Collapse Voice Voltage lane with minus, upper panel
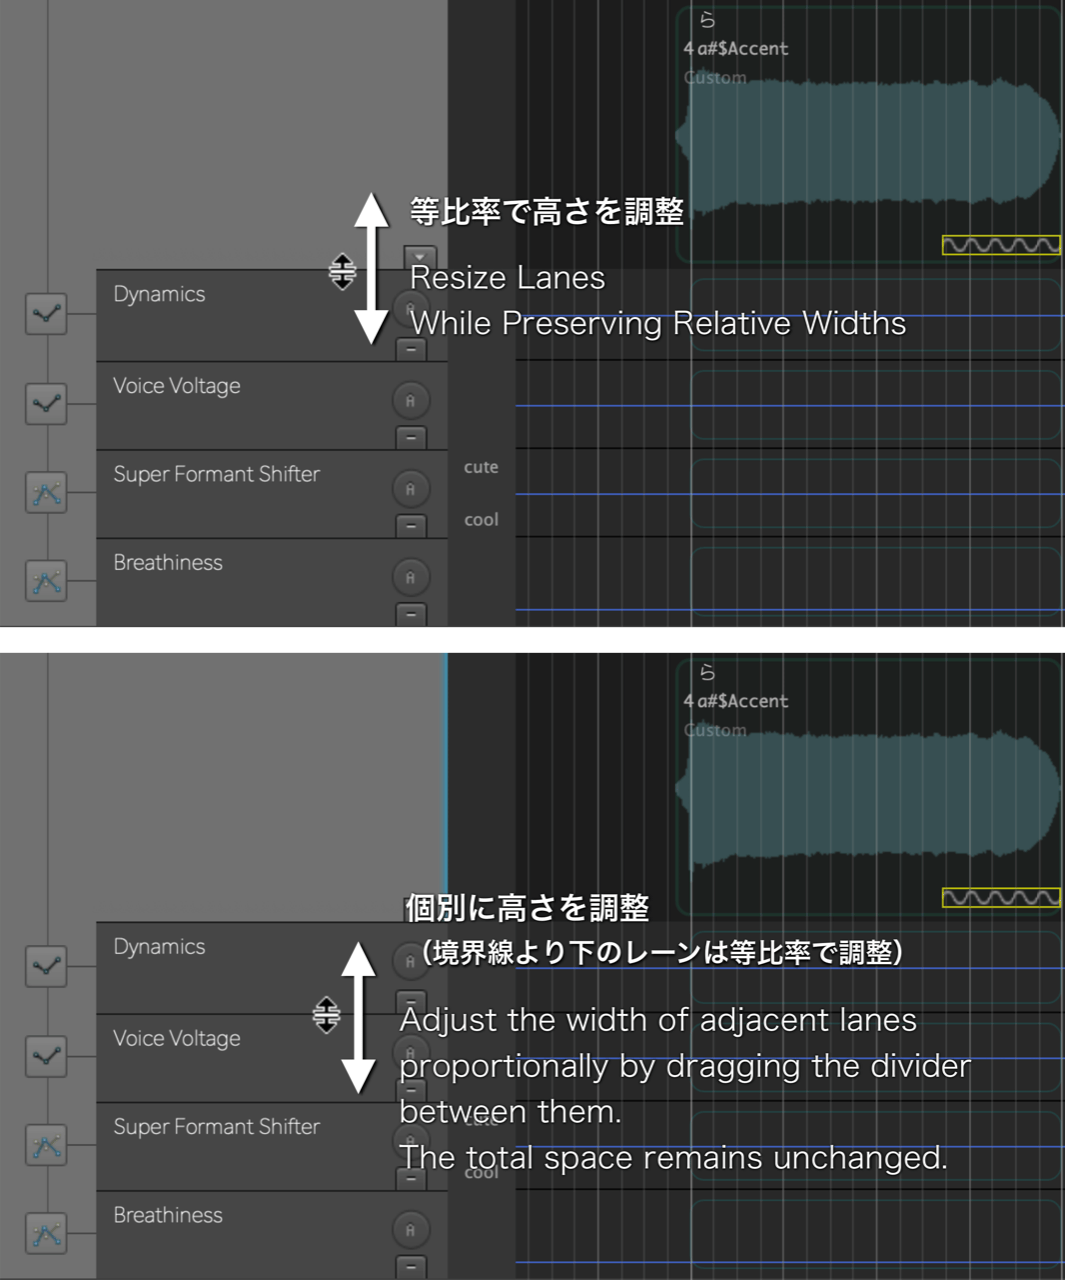This screenshot has height=1280, width=1065. [410, 438]
